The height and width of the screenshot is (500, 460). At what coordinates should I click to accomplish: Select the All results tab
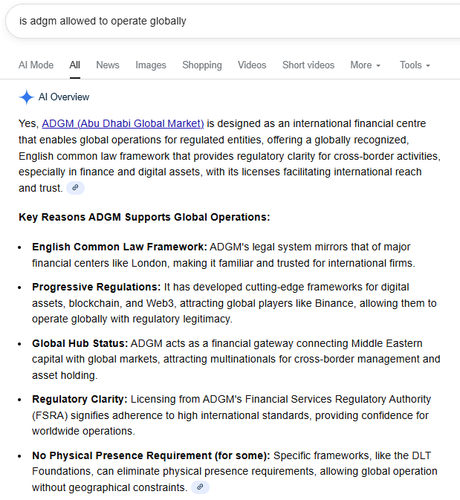tap(75, 65)
